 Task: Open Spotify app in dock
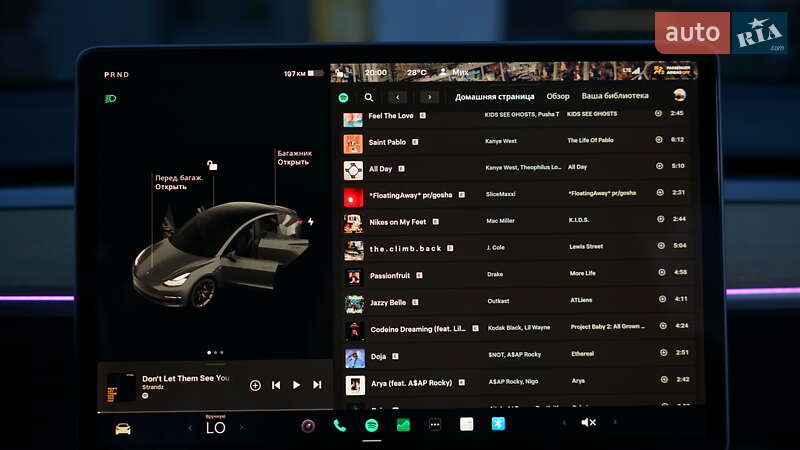click(371, 425)
